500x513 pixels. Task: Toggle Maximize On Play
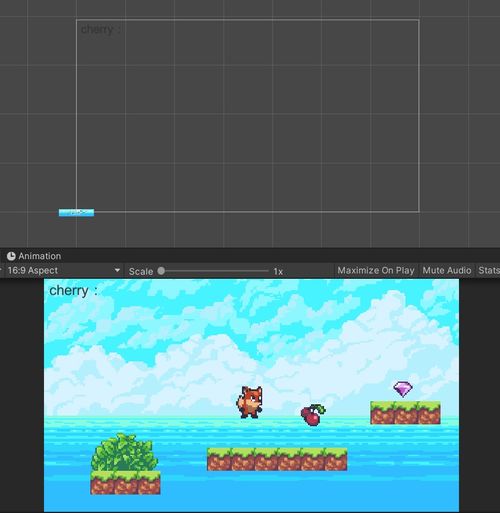point(376,270)
